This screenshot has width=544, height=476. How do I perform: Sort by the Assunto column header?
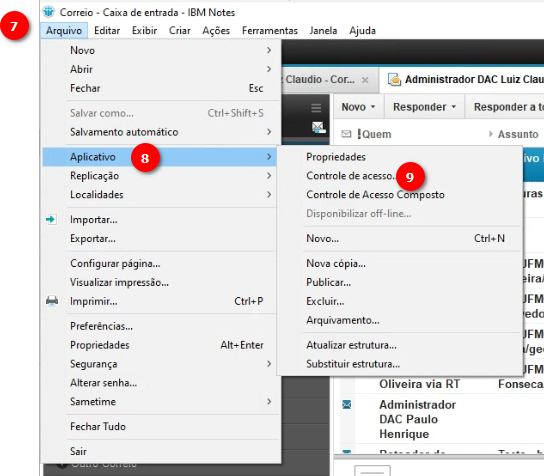coord(518,134)
